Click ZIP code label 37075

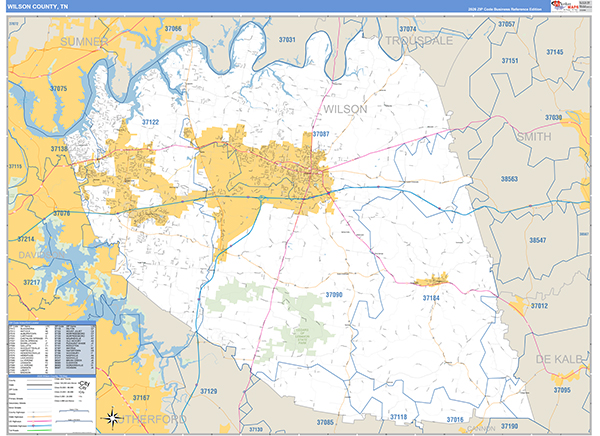pos(58,88)
